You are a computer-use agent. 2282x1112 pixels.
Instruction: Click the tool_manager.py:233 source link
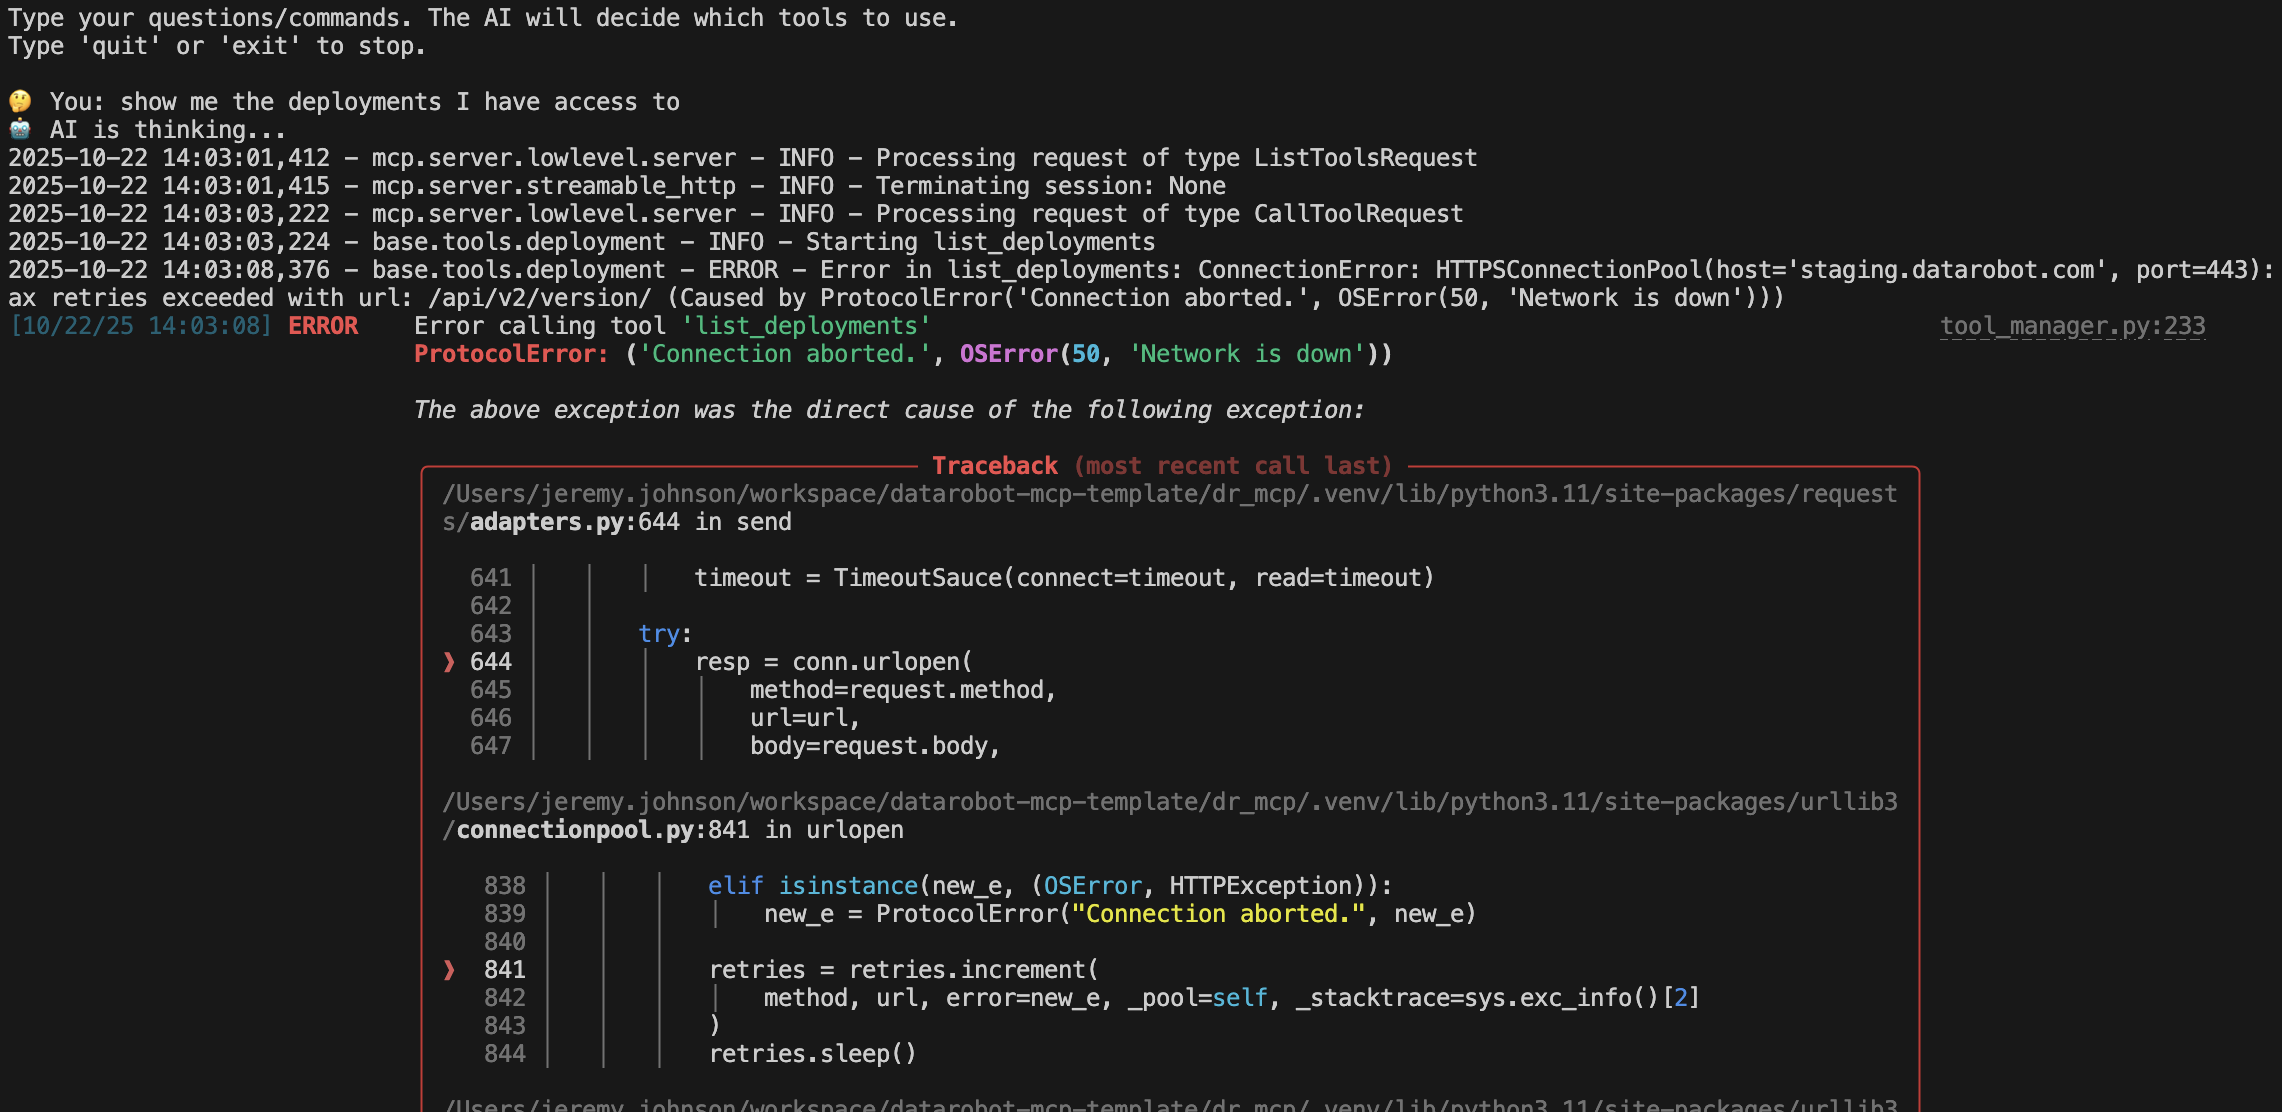(x=2072, y=326)
